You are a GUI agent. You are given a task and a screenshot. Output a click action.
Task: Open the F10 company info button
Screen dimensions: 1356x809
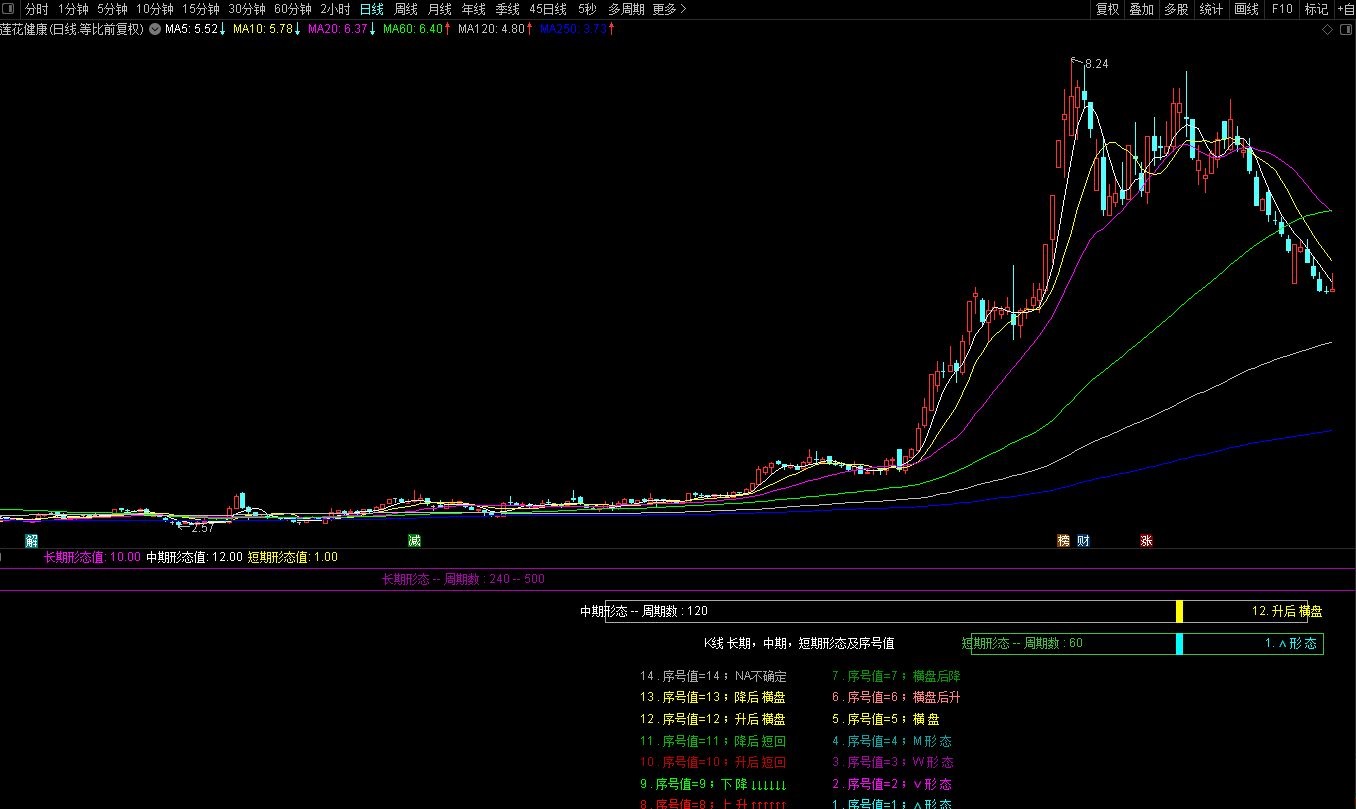point(1281,9)
